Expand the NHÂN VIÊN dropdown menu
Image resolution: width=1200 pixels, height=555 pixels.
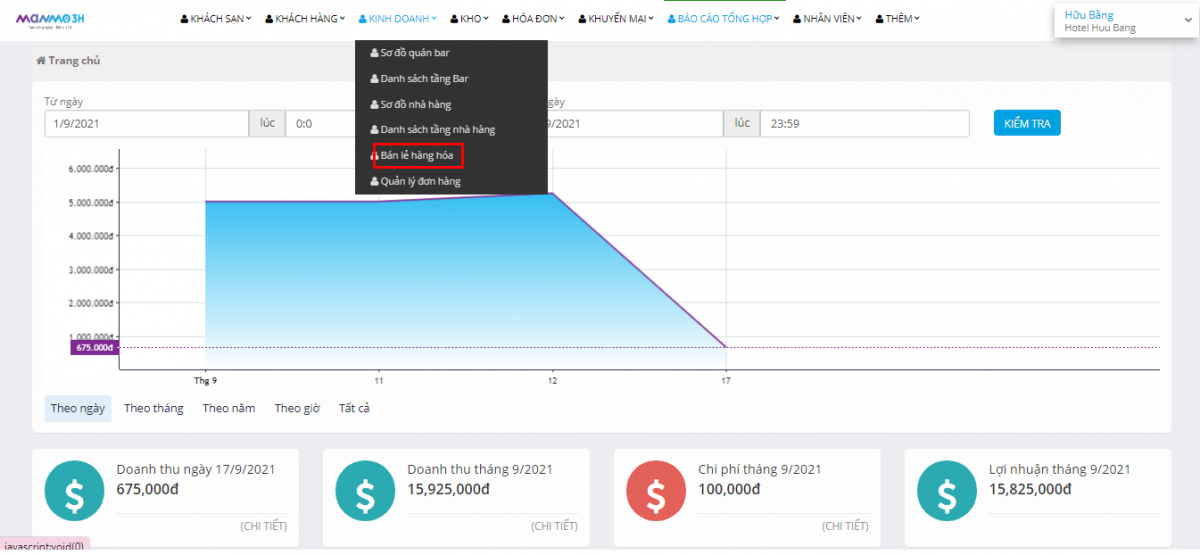point(828,19)
